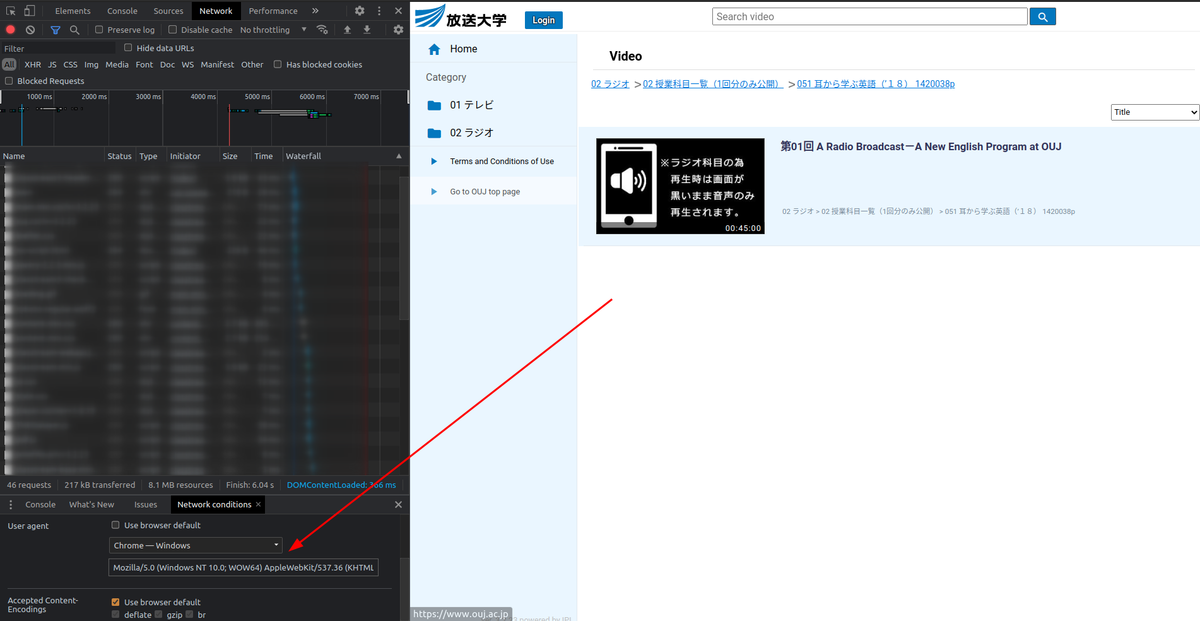The image size is (1200, 621).
Task: Toggle the device toolbar icon
Action: pyautogui.click(x=30, y=11)
